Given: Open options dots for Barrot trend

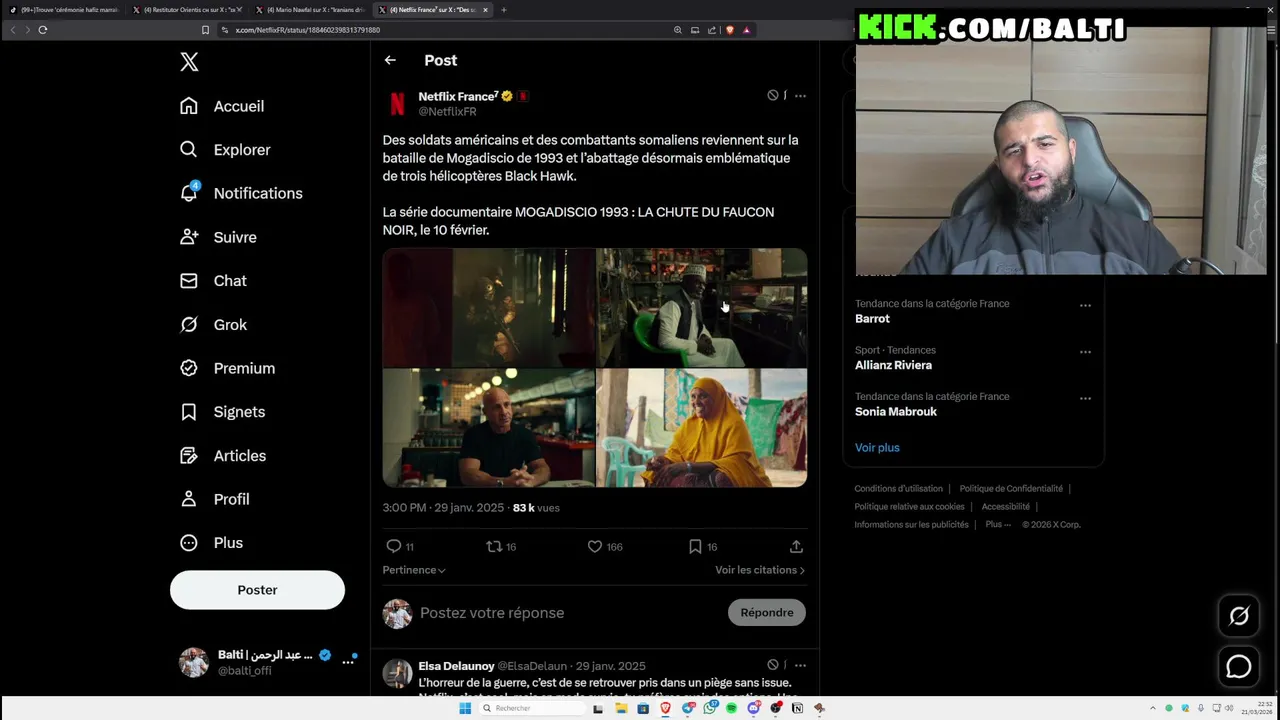Looking at the screenshot, I should coord(1085,306).
